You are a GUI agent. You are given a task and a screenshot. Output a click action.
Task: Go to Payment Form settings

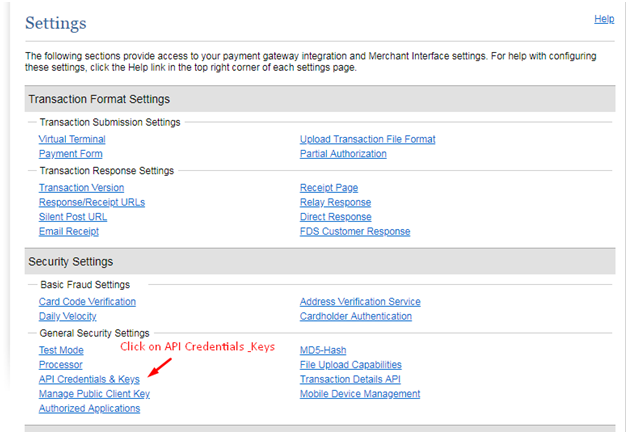70,154
